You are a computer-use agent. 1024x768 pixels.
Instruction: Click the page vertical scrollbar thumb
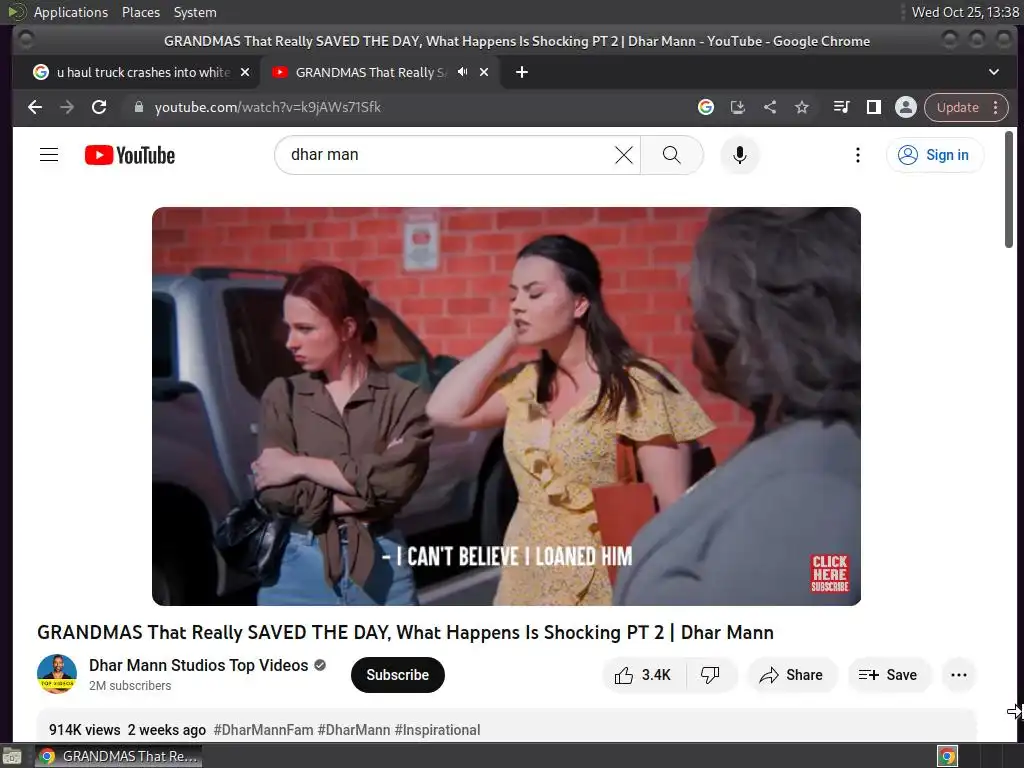coord(1009,189)
